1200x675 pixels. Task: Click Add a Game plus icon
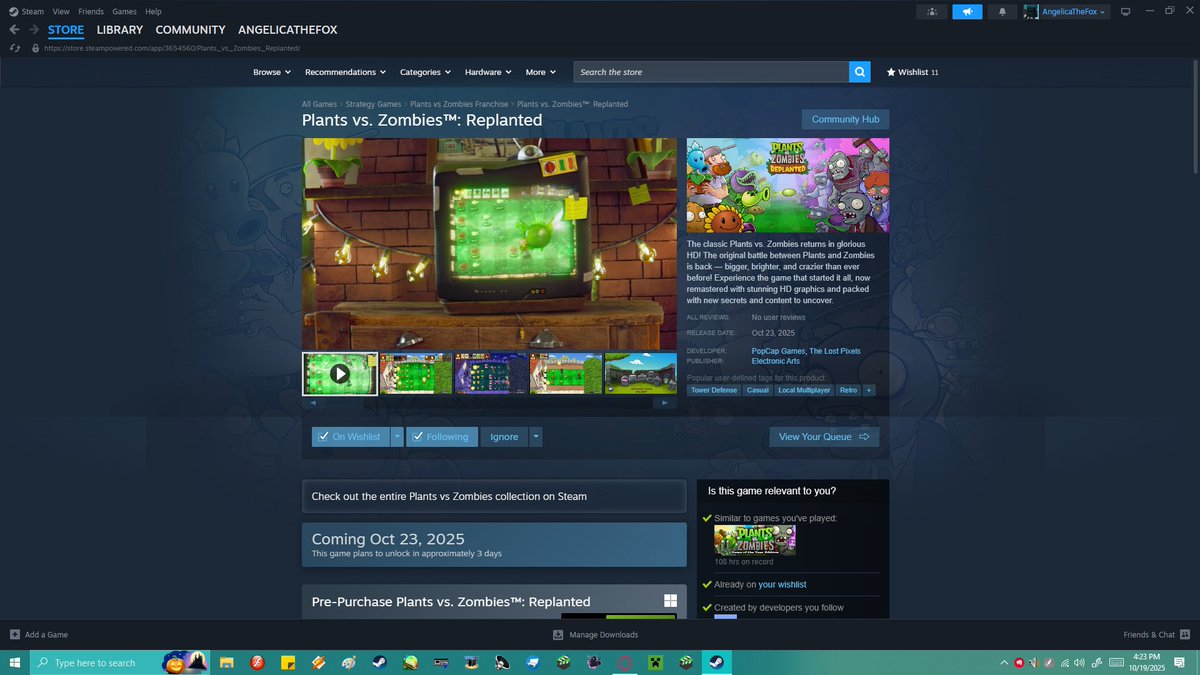pos(15,635)
